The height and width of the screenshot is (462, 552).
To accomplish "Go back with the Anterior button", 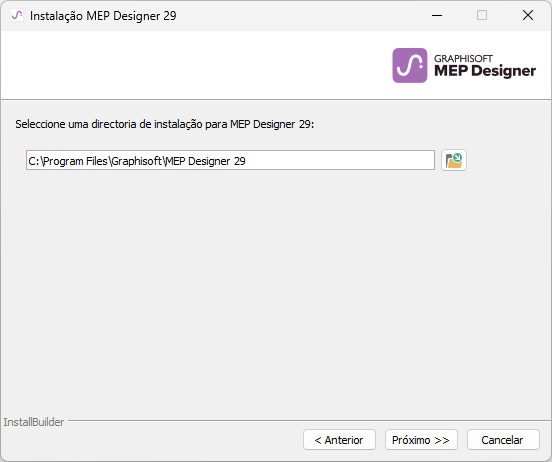I will coord(339,439).
